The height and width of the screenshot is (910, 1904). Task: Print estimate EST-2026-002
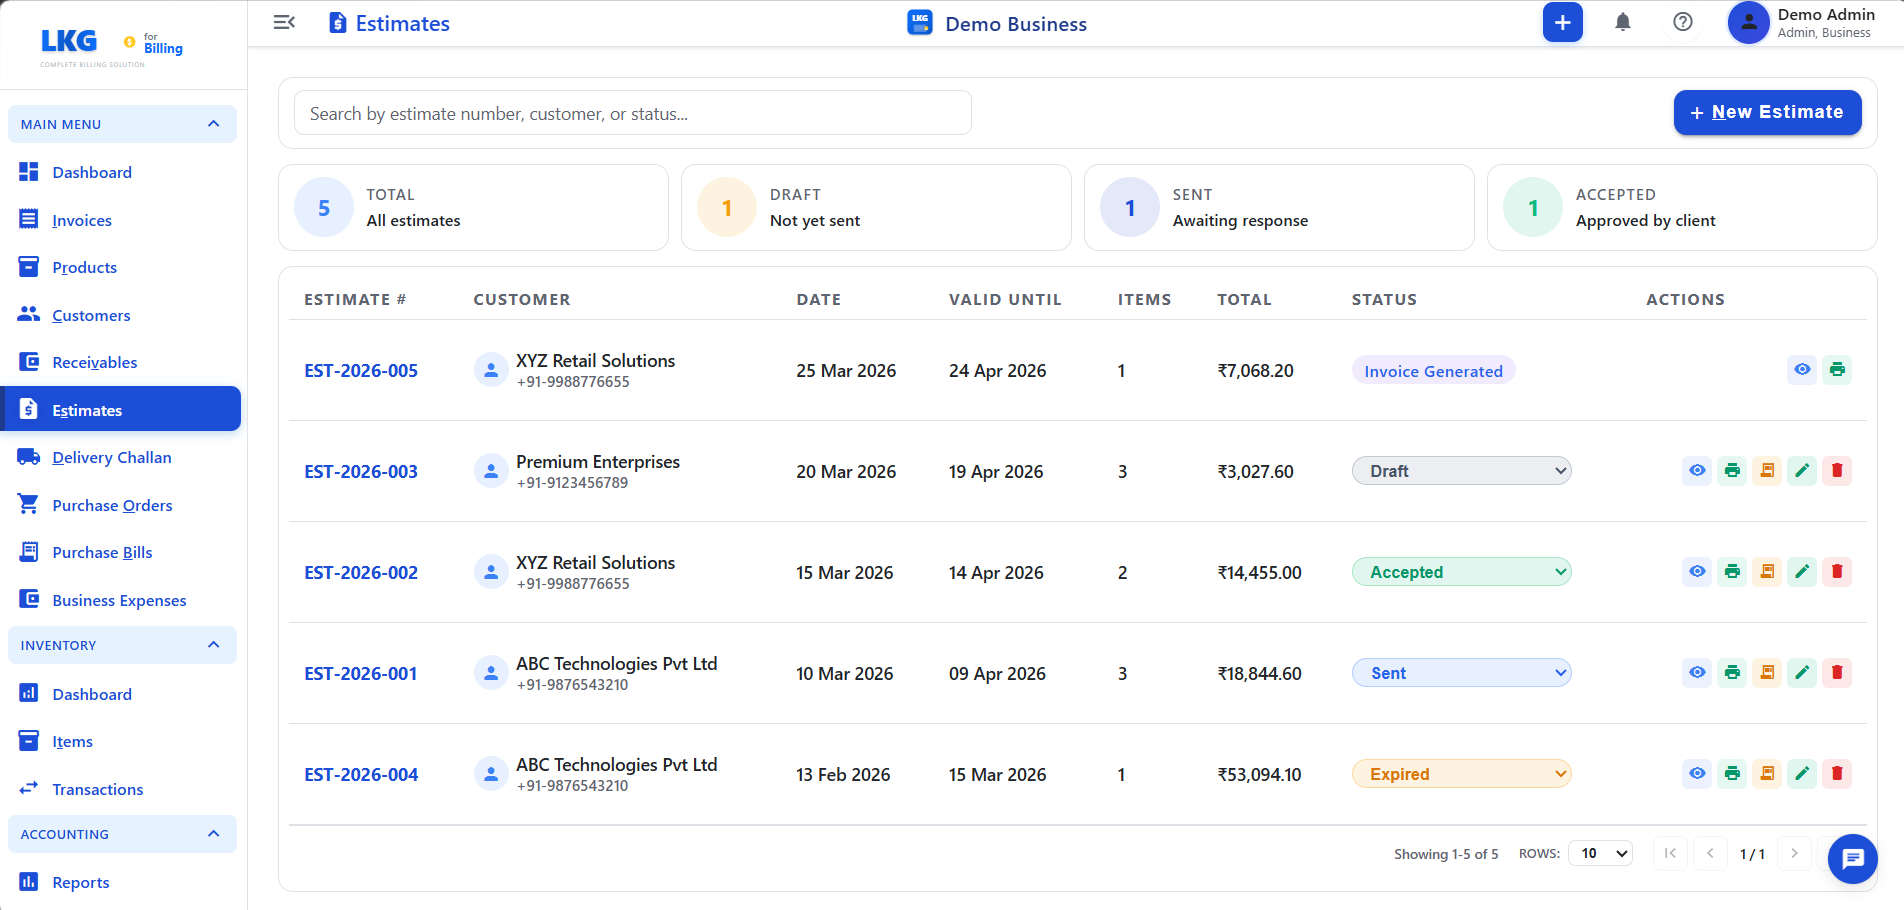click(x=1732, y=572)
